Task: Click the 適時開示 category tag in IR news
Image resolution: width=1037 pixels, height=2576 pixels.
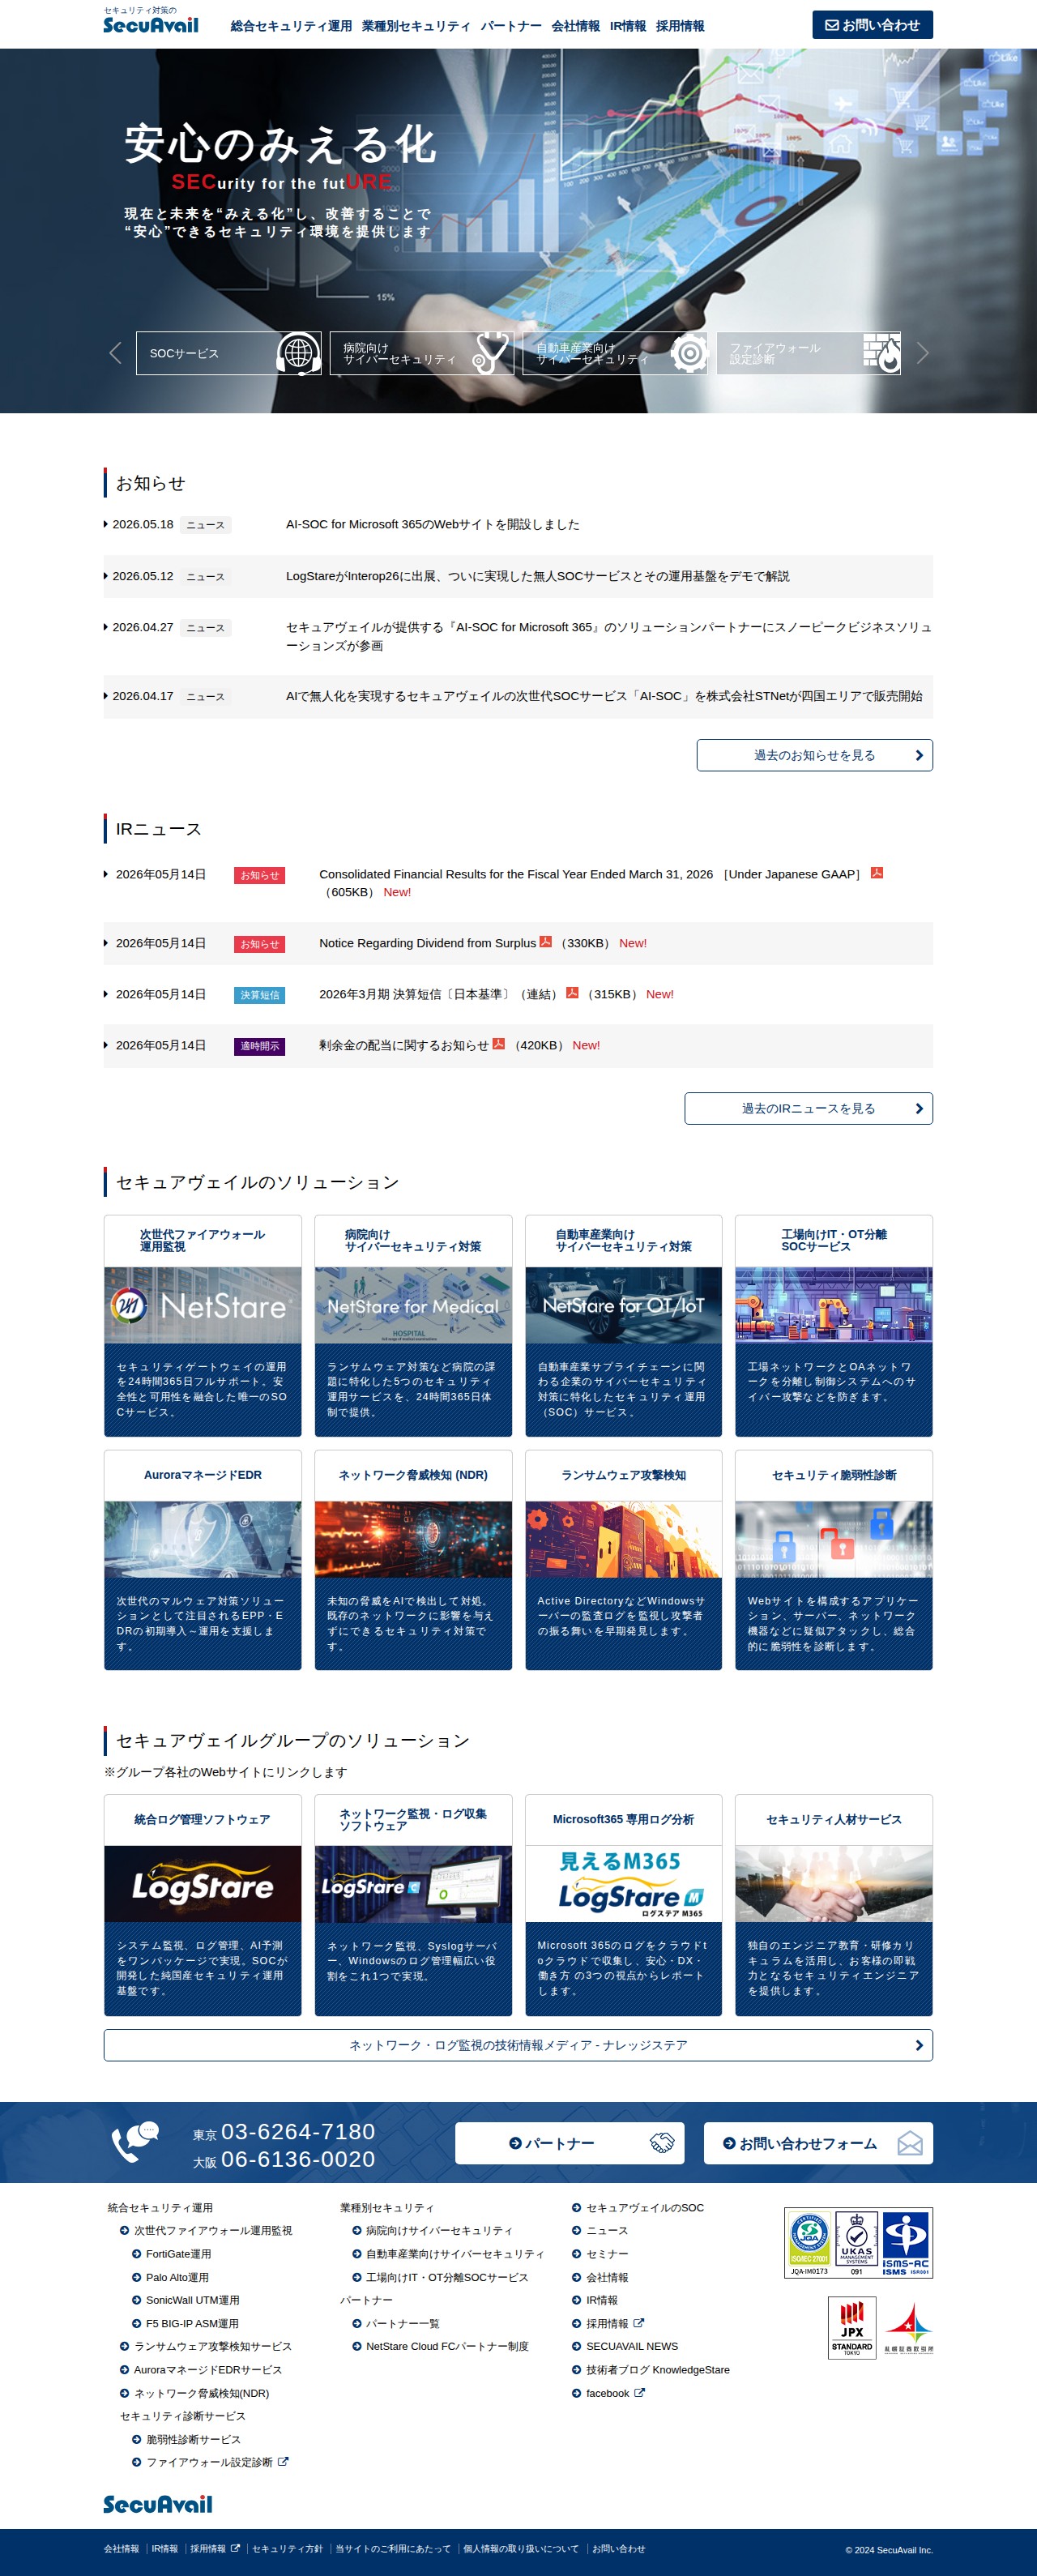Action: point(260,1046)
